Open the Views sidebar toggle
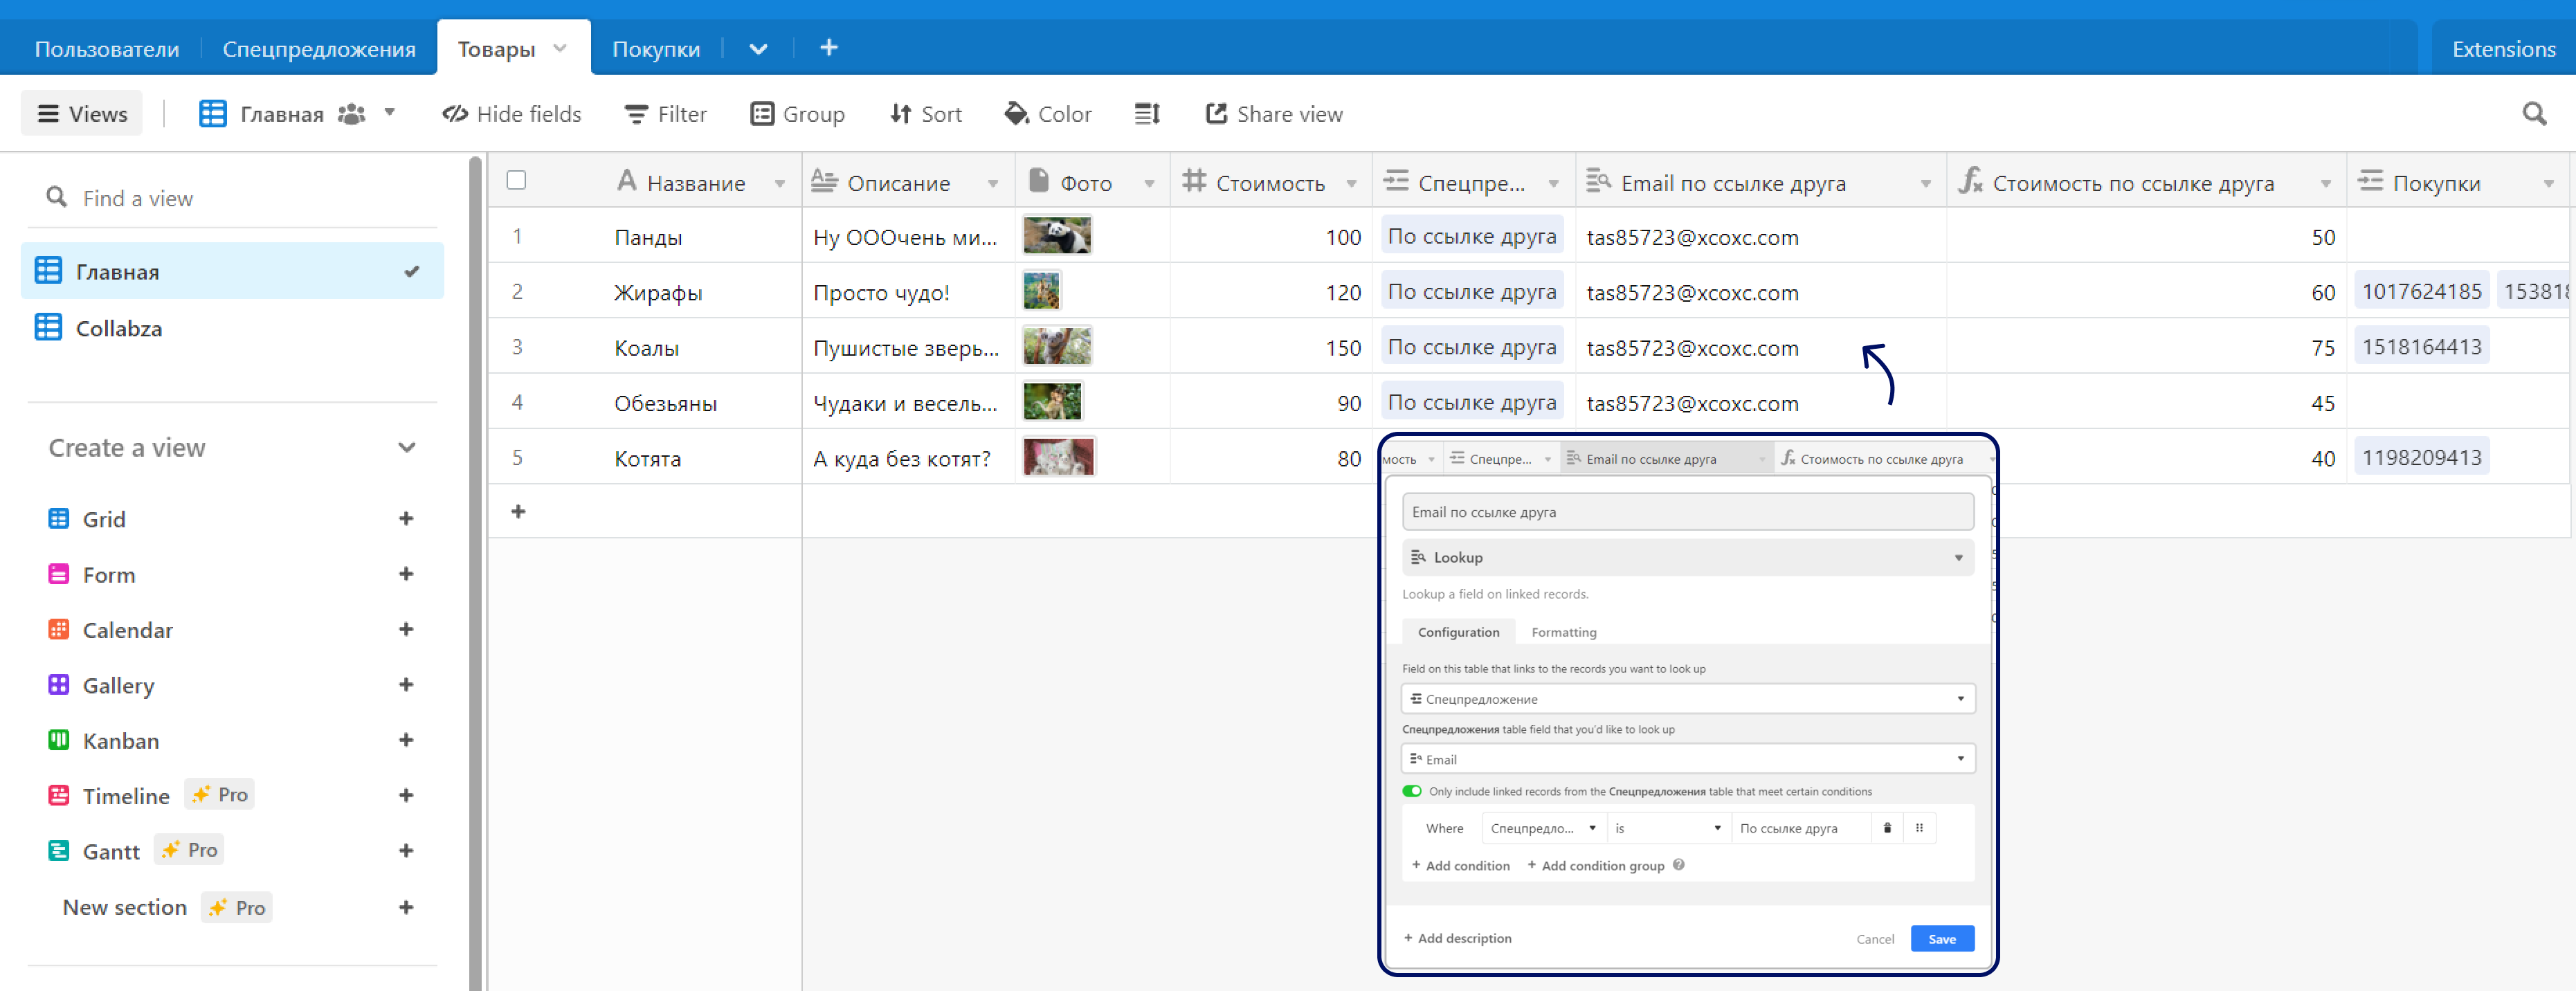Image resolution: width=2576 pixels, height=991 pixels. 82,114
